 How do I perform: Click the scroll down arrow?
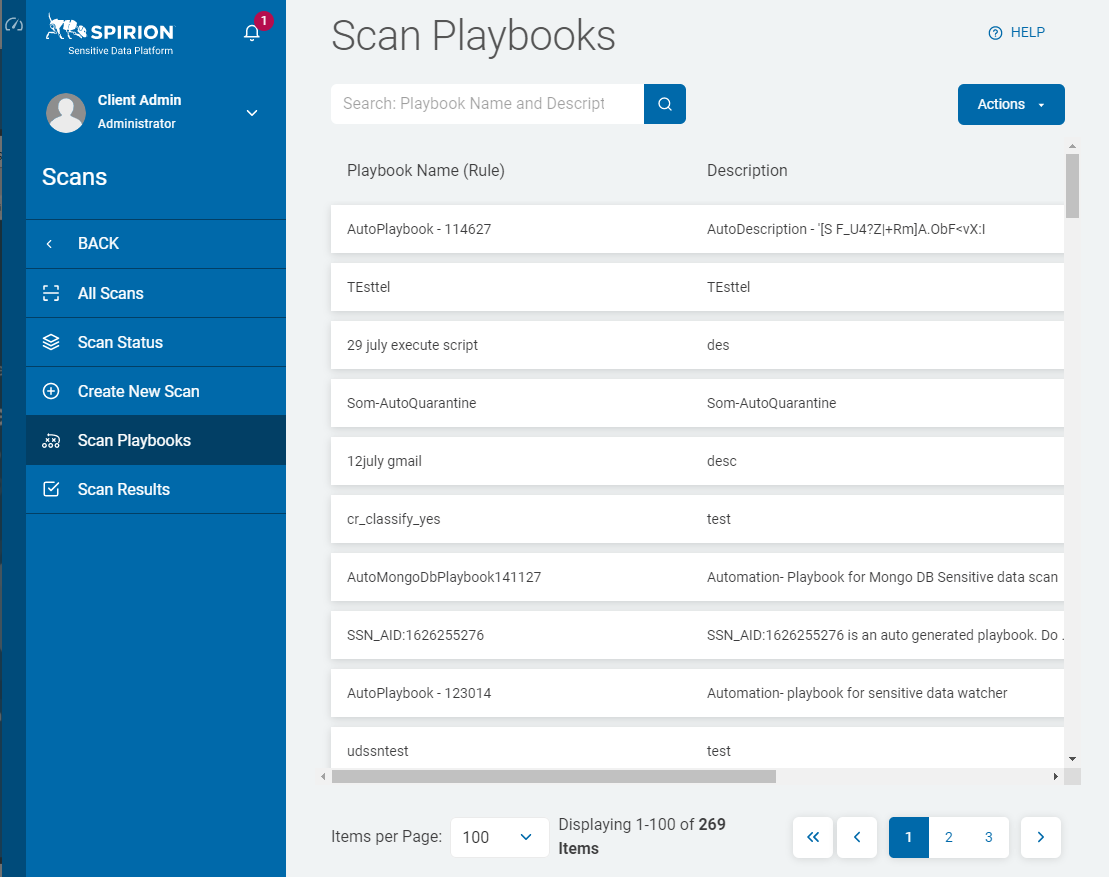pyautogui.click(x=1072, y=759)
